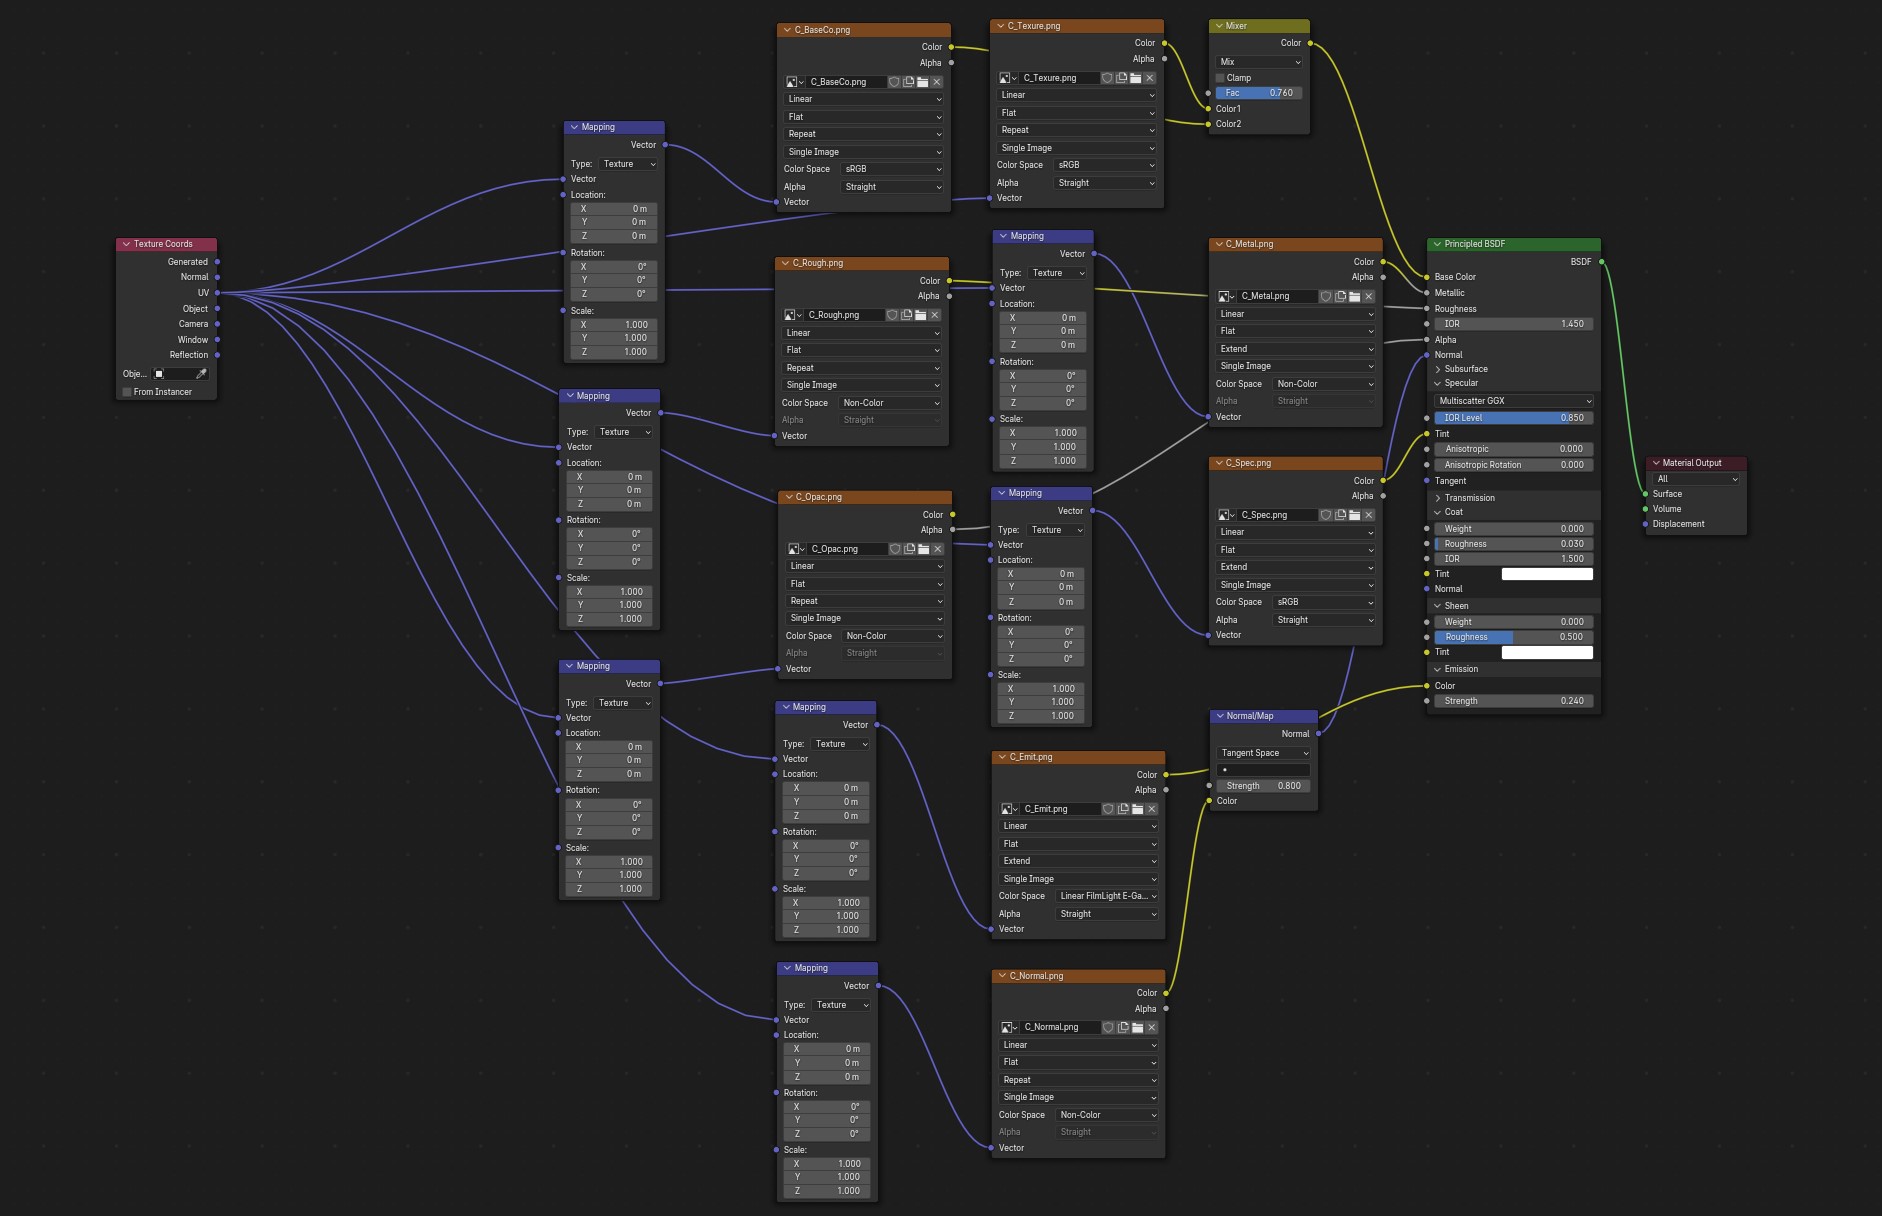
Task: Click new copy icon in C_Spec.png node
Action: click(1340, 515)
